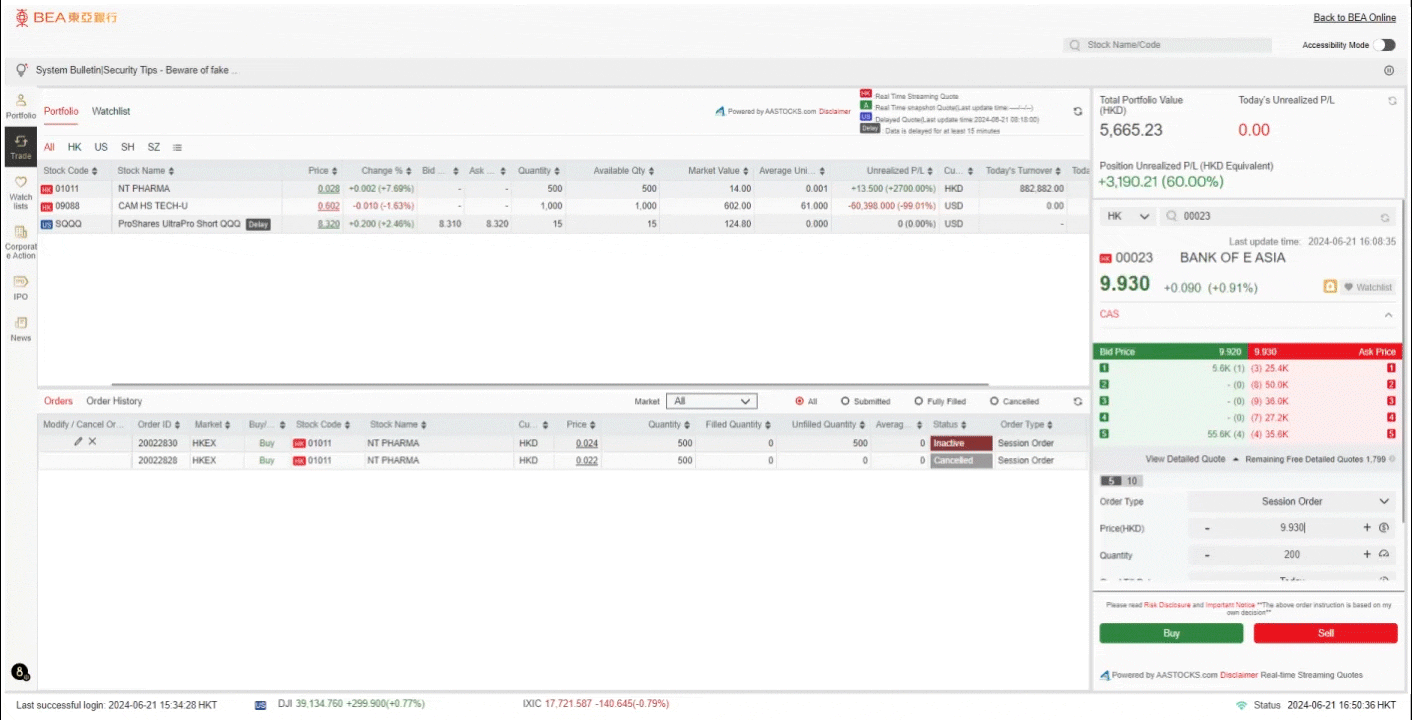Select the Orders tab
This screenshot has height=720, width=1412.
pos(58,401)
